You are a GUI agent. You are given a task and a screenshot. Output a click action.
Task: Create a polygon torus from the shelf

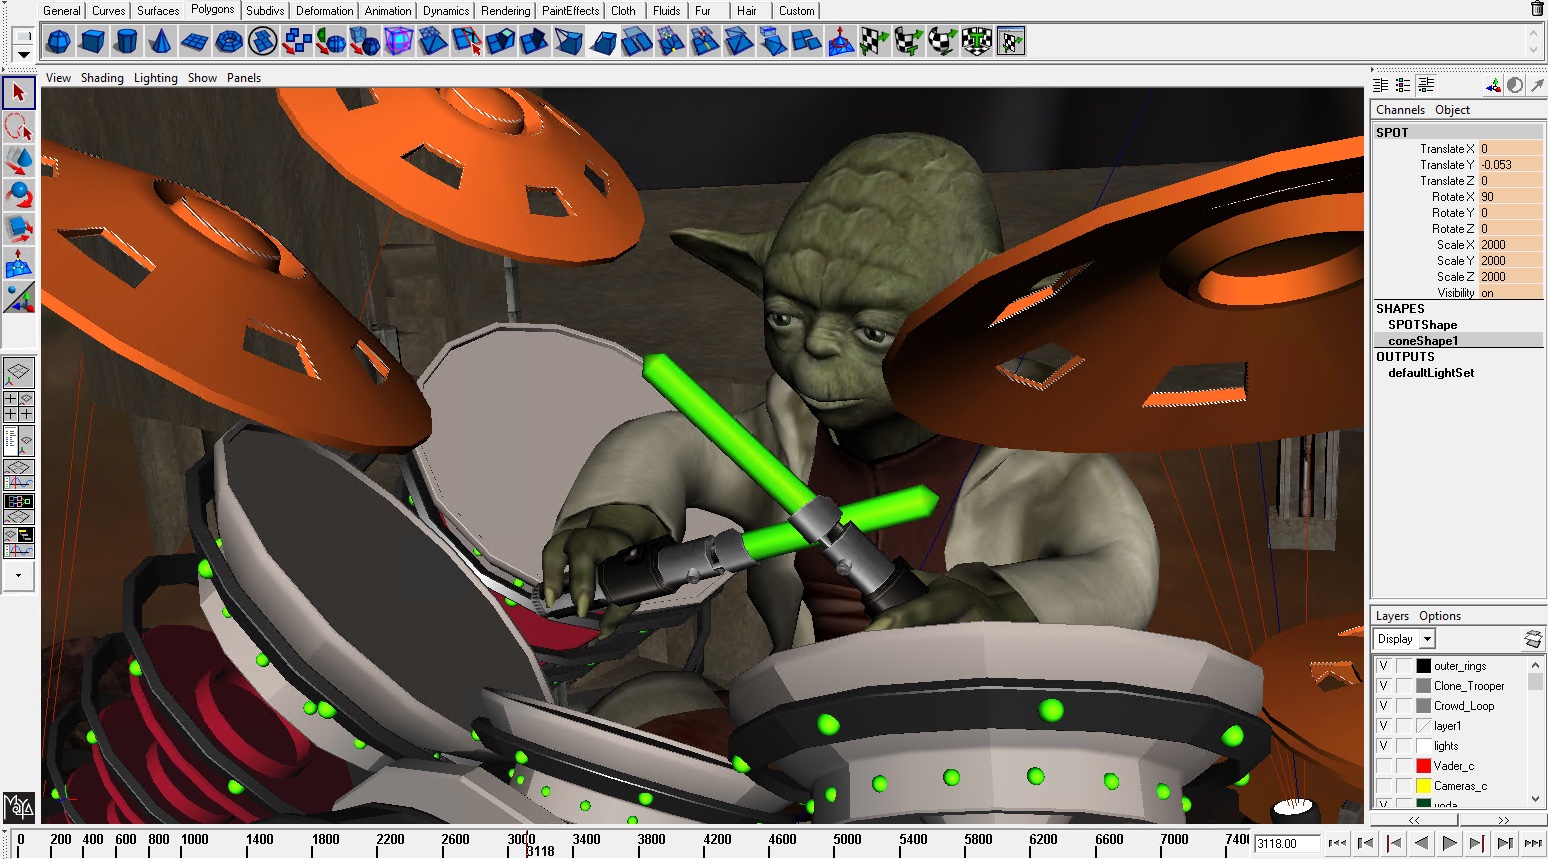click(x=229, y=42)
